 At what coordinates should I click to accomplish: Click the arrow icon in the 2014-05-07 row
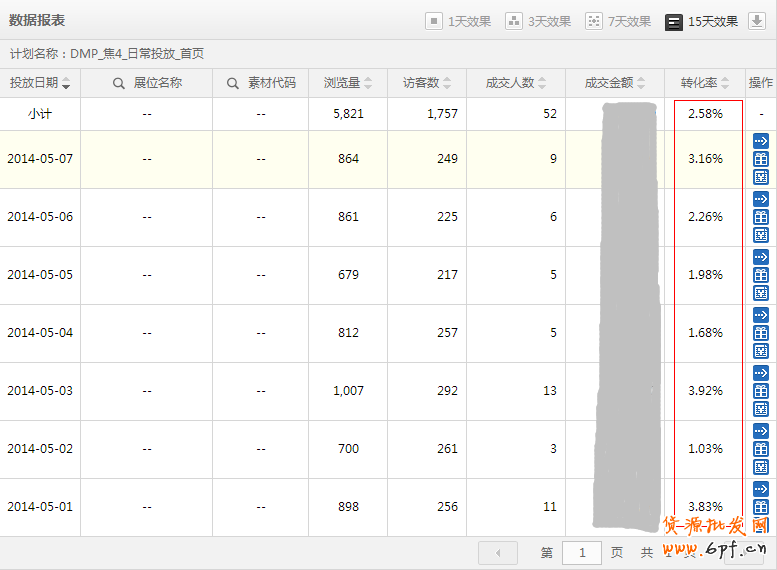click(x=760, y=141)
